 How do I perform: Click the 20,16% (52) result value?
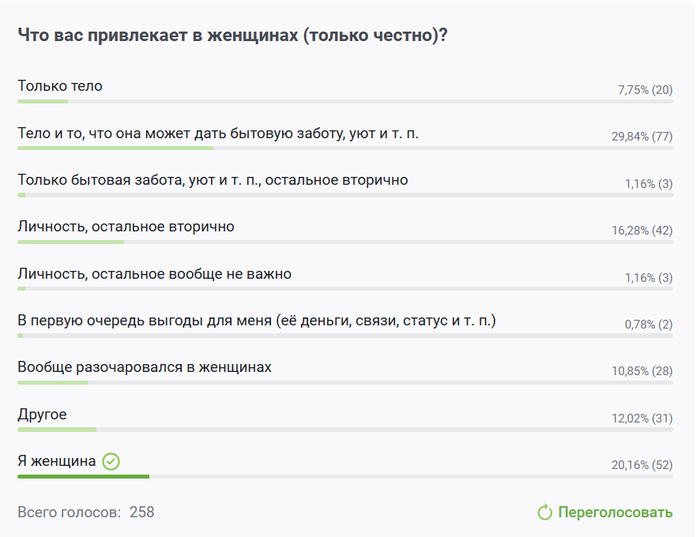642,465
